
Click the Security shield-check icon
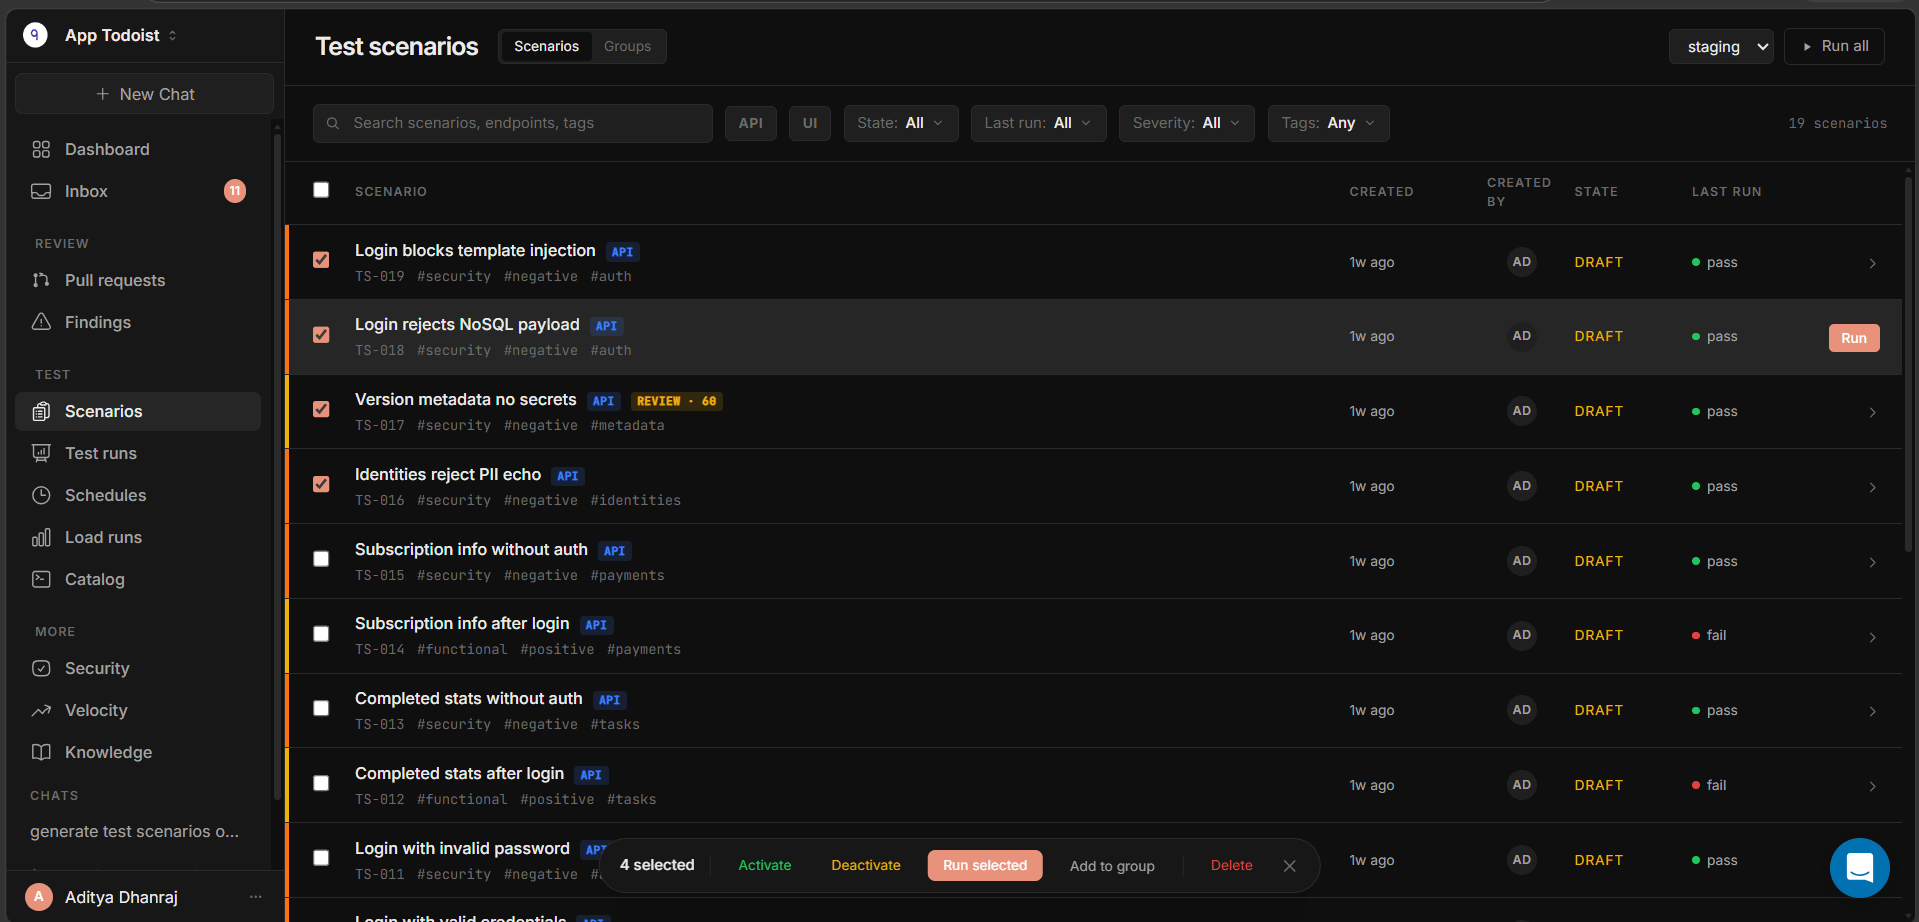[x=41, y=668]
